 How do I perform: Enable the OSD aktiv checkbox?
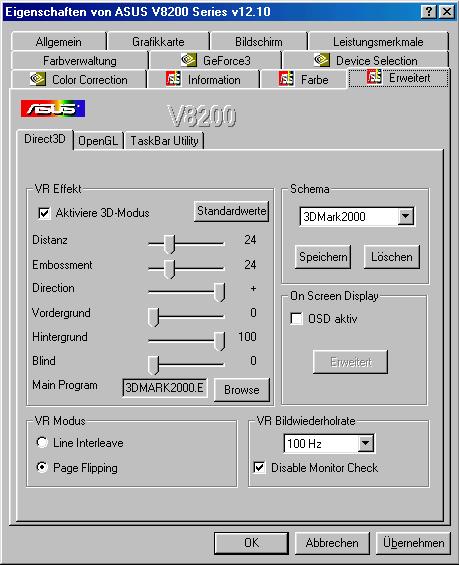click(297, 319)
